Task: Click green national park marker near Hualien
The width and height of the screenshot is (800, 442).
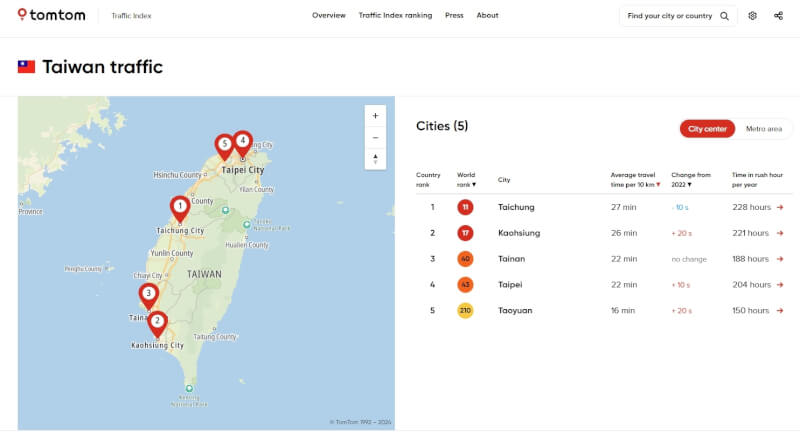Action: (246, 225)
